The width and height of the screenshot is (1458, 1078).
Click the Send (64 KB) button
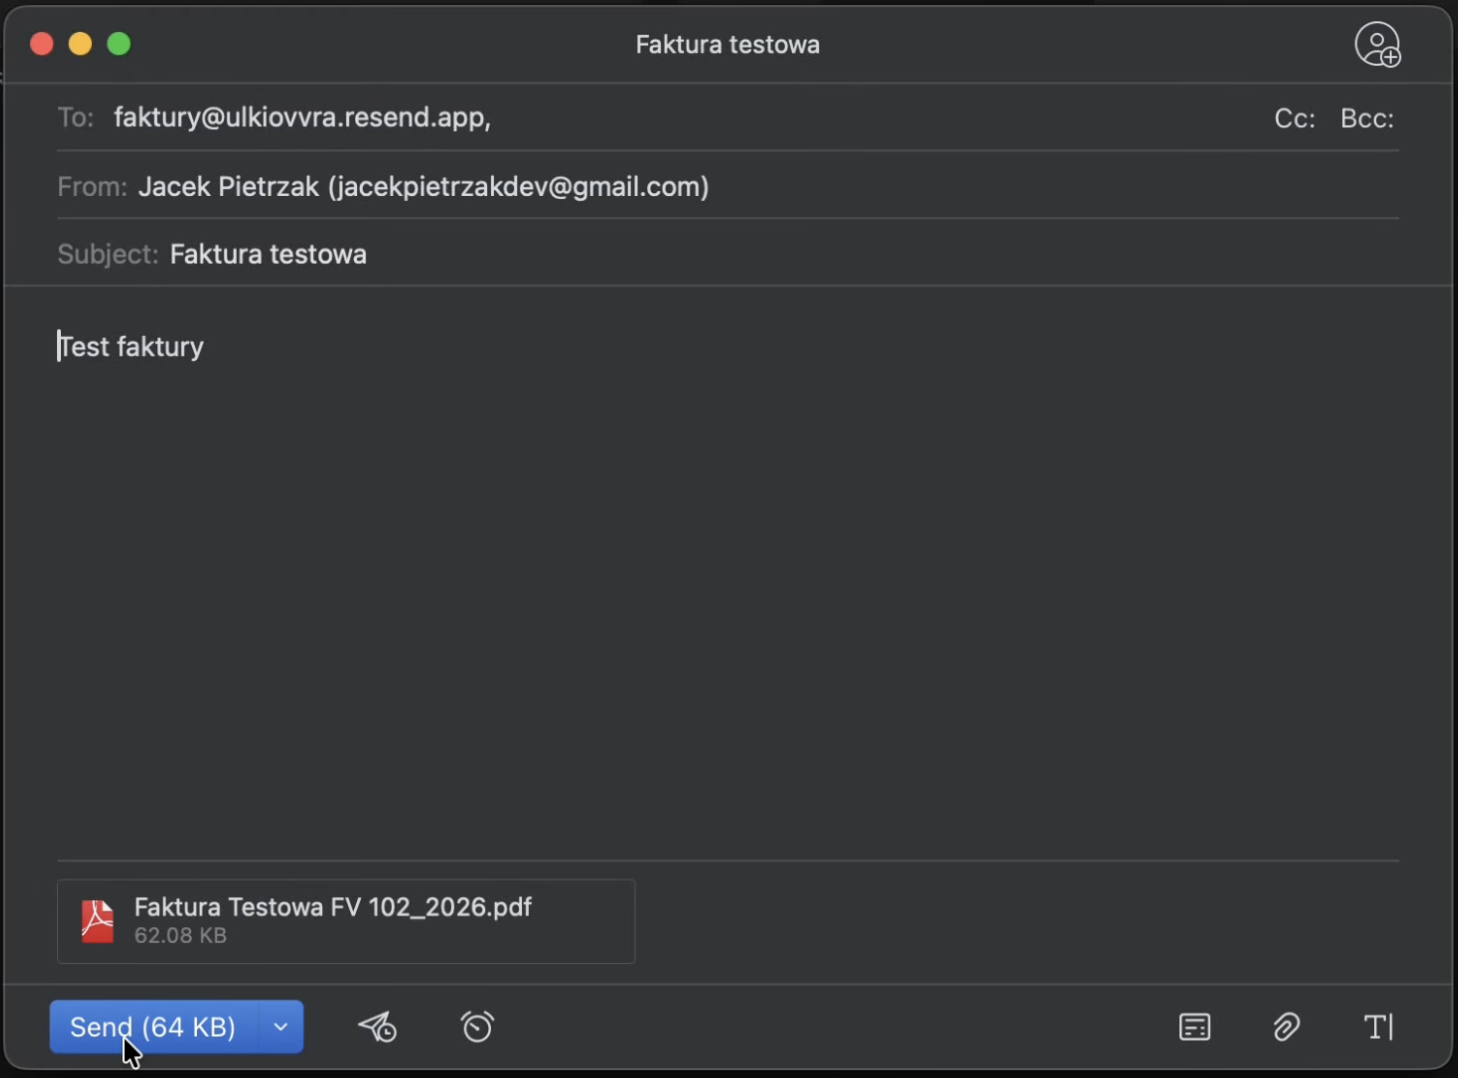154,1027
